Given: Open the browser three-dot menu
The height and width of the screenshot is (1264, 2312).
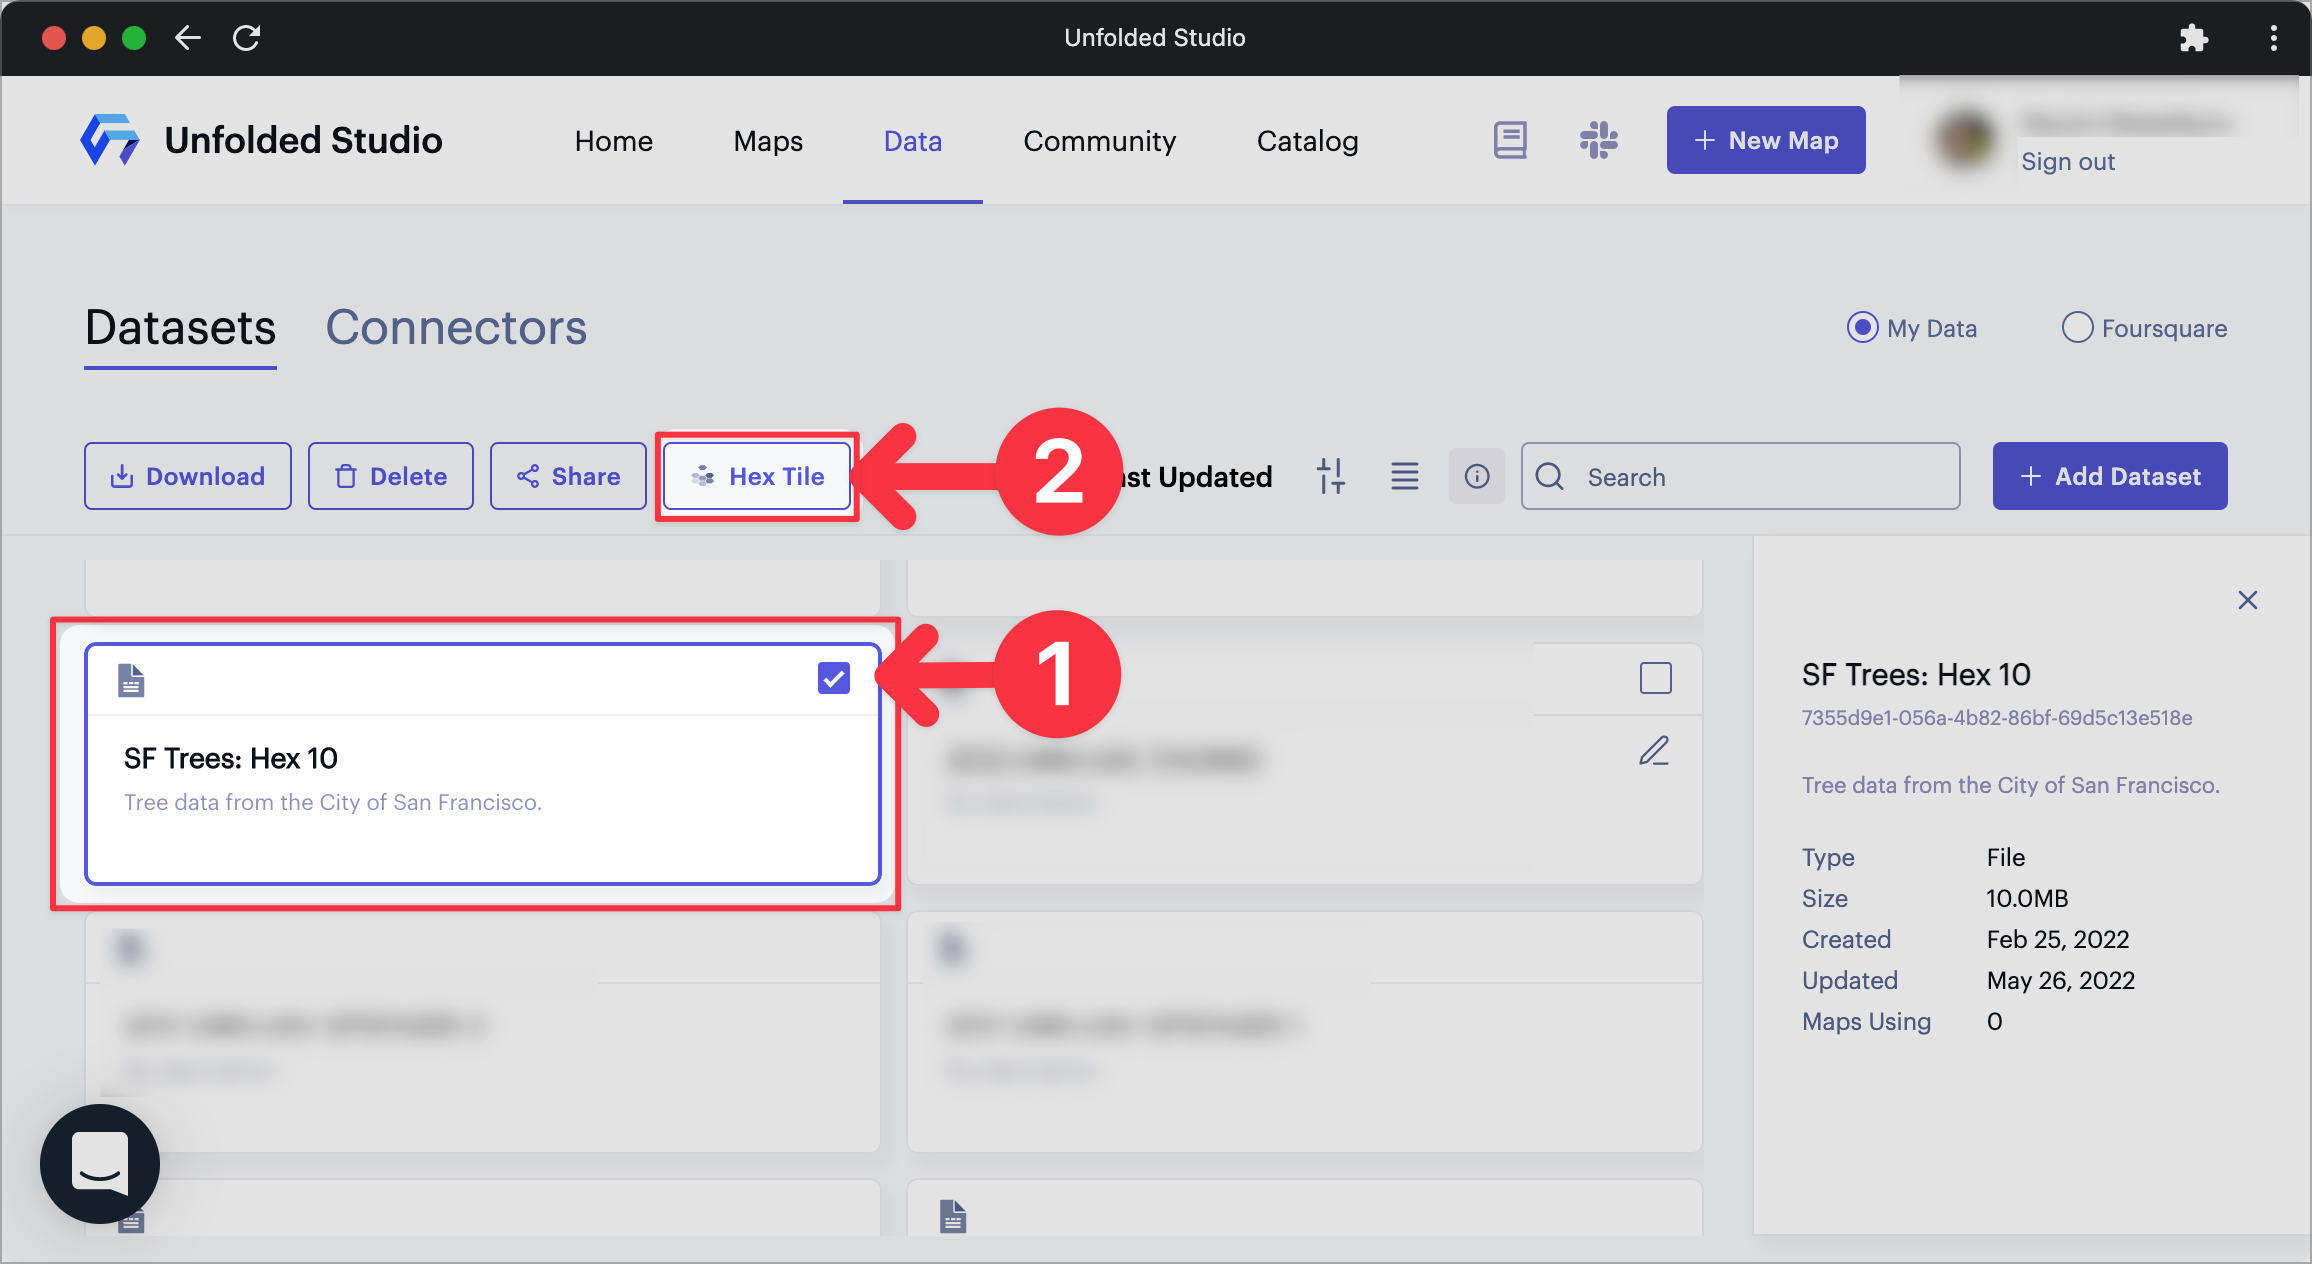Looking at the screenshot, I should tap(2274, 38).
